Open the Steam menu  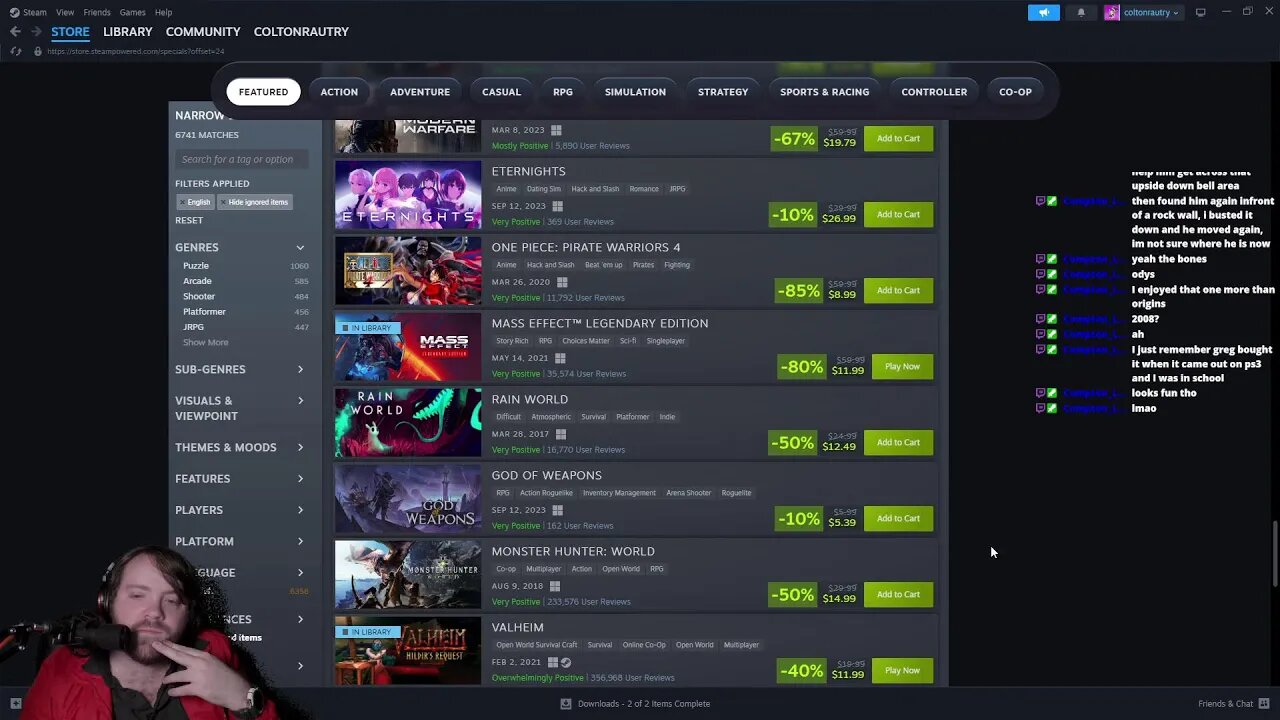click(35, 12)
